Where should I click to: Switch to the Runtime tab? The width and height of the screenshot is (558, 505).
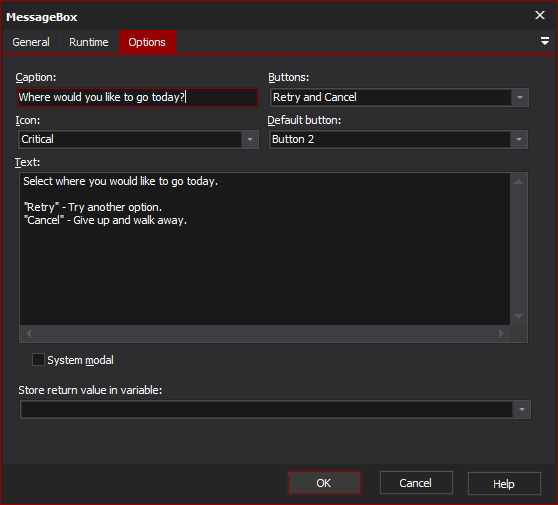point(89,42)
